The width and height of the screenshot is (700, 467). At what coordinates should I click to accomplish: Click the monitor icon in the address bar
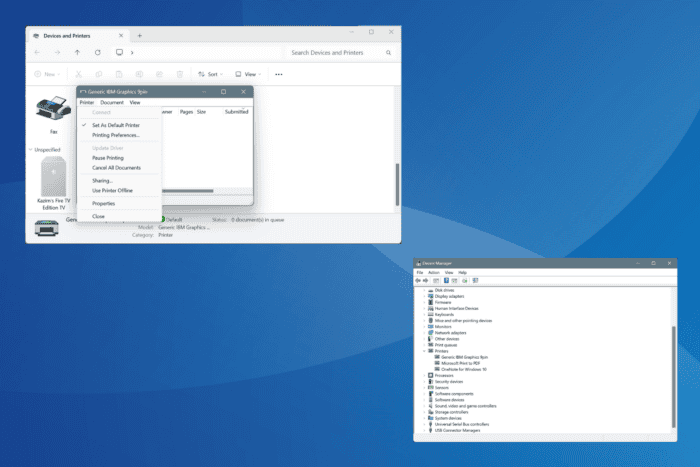[x=119, y=53]
